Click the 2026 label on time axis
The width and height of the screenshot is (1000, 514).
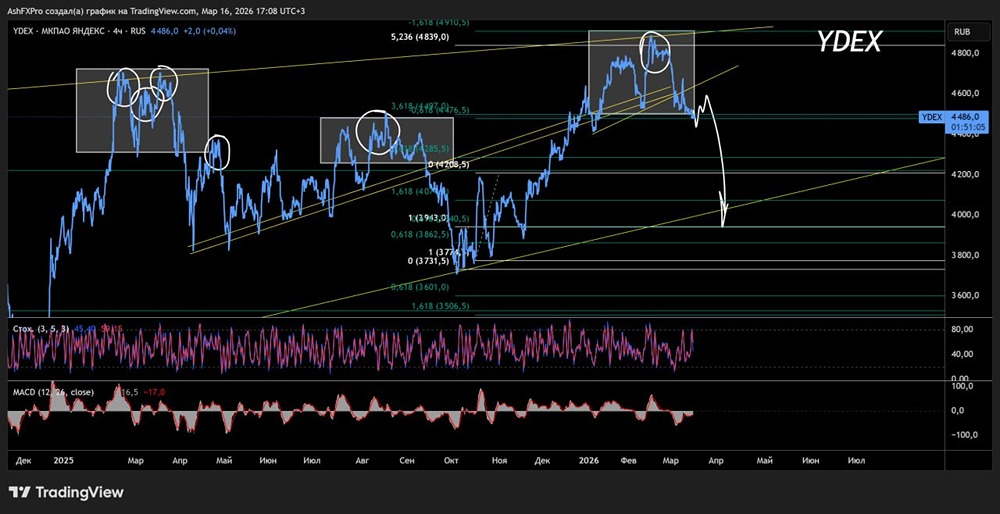click(588, 460)
